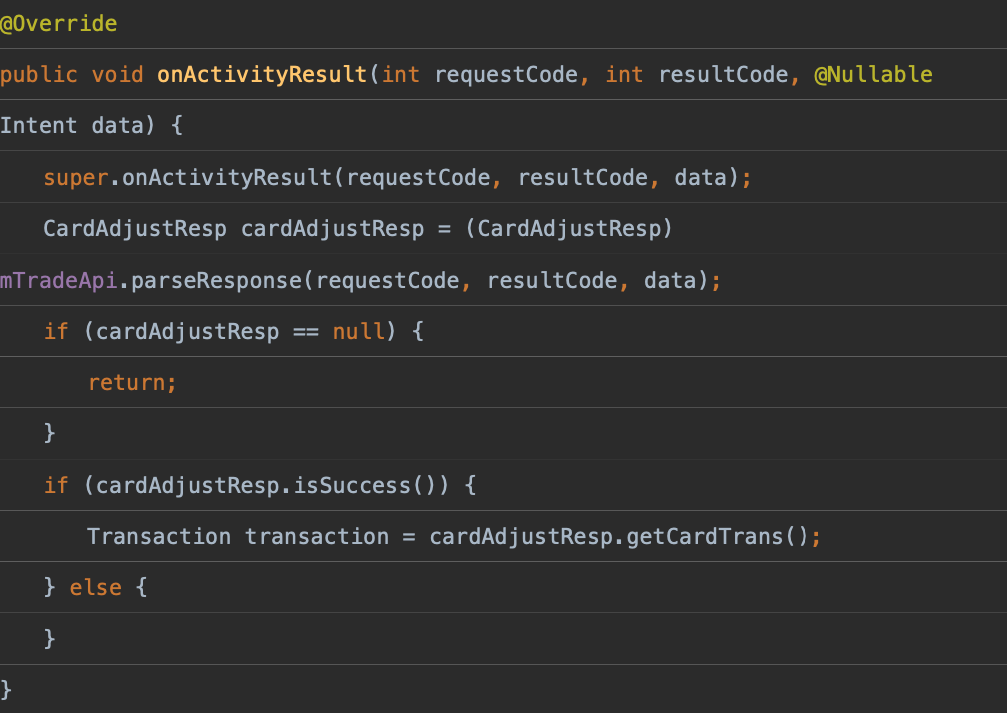Image resolution: width=1007 pixels, height=713 pixels.
Task: Click the == operator in the null check
Action: coord(306,332)
